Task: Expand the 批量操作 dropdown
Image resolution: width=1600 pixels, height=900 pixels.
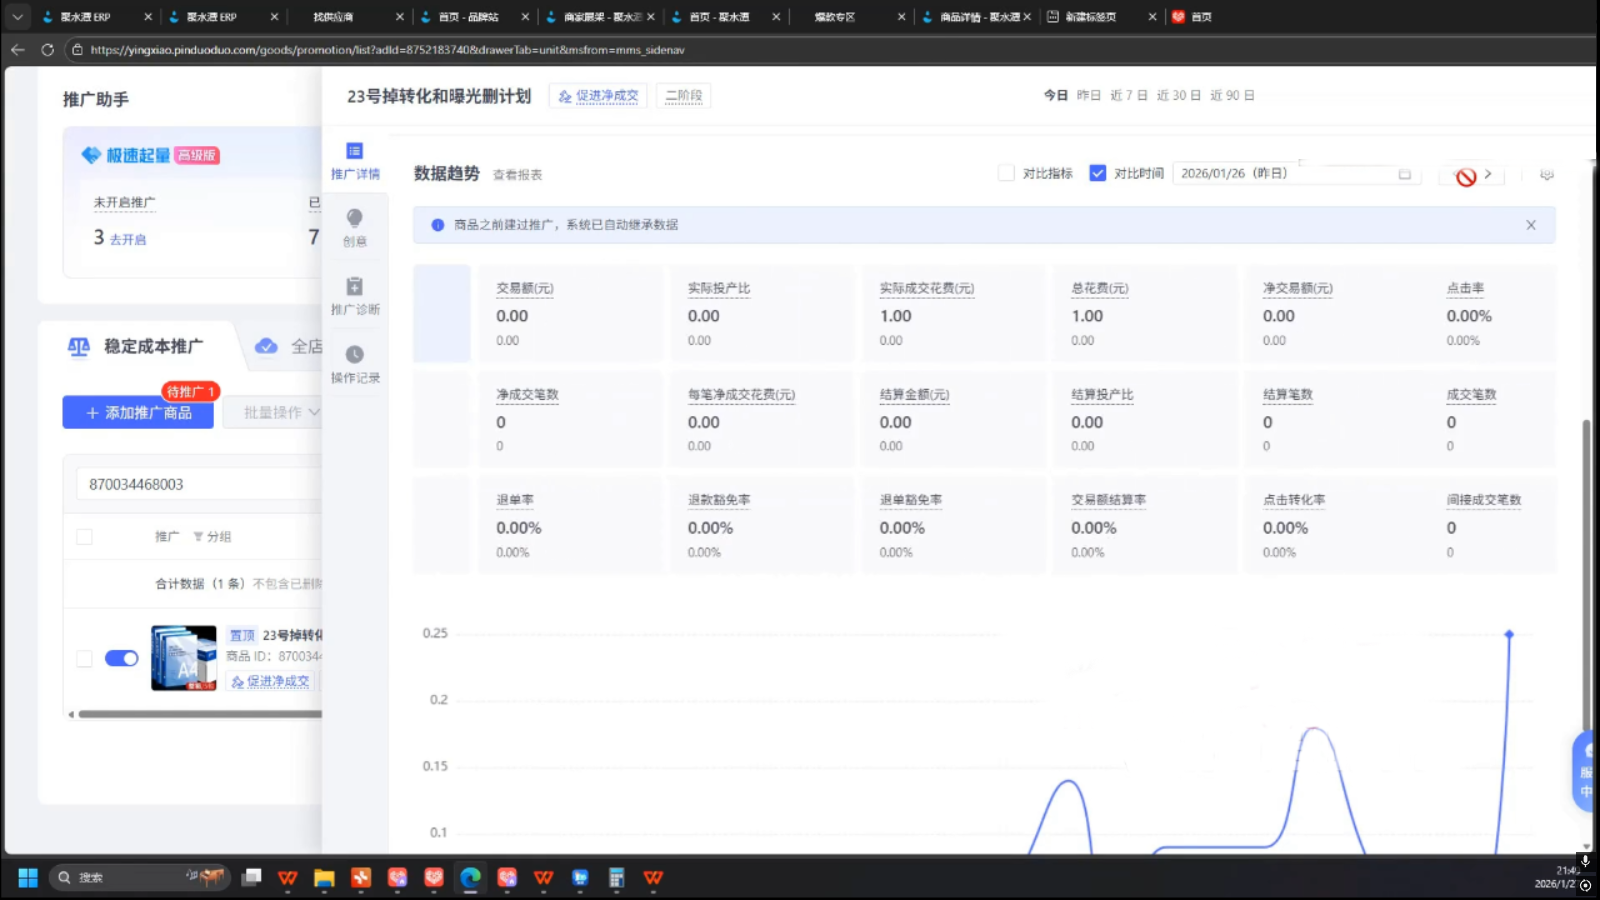Action: click(x=281, y=412)
